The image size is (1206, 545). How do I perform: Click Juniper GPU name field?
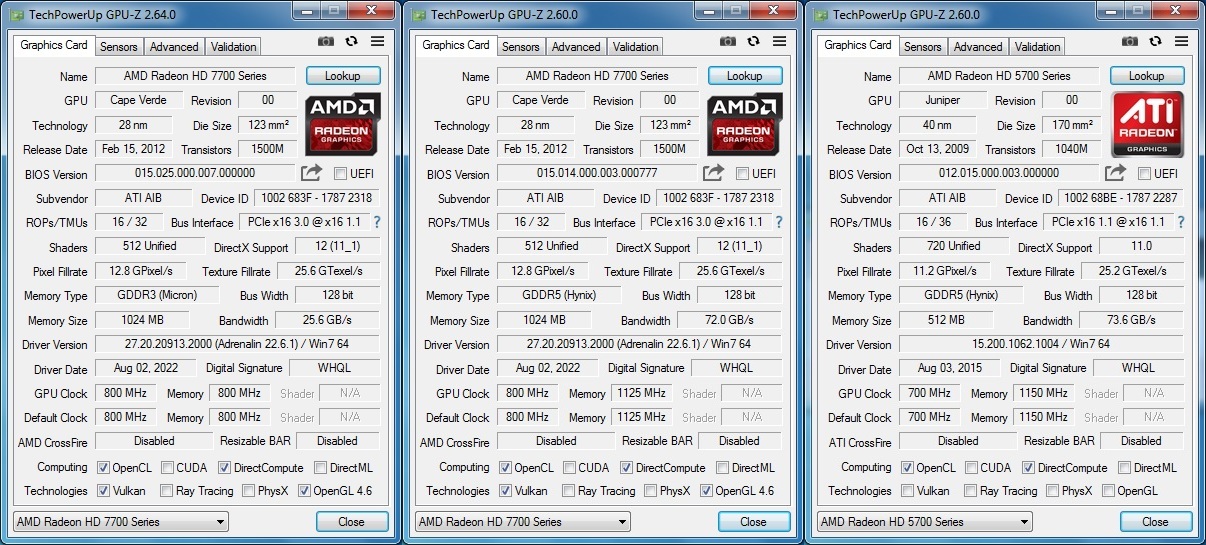click(x=943, y=100)
